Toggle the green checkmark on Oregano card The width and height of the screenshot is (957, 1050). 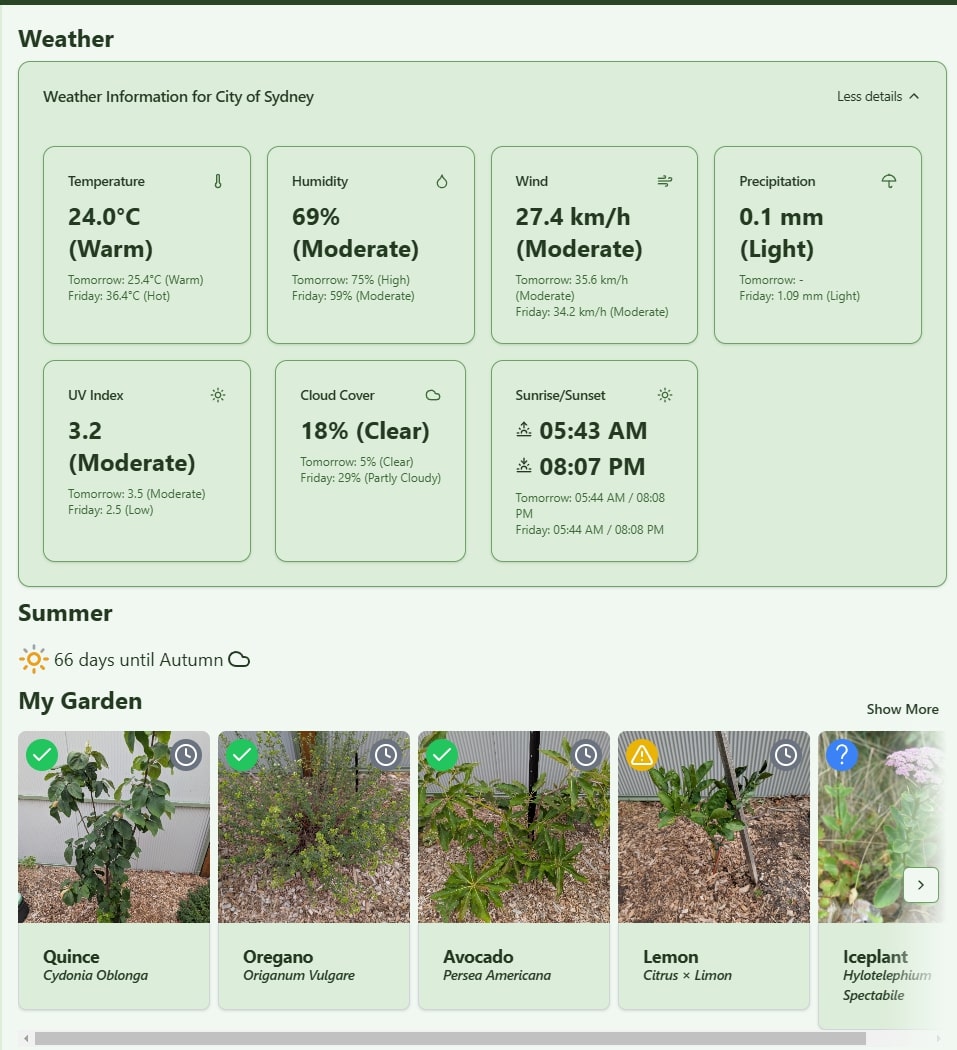pos(242,755)
